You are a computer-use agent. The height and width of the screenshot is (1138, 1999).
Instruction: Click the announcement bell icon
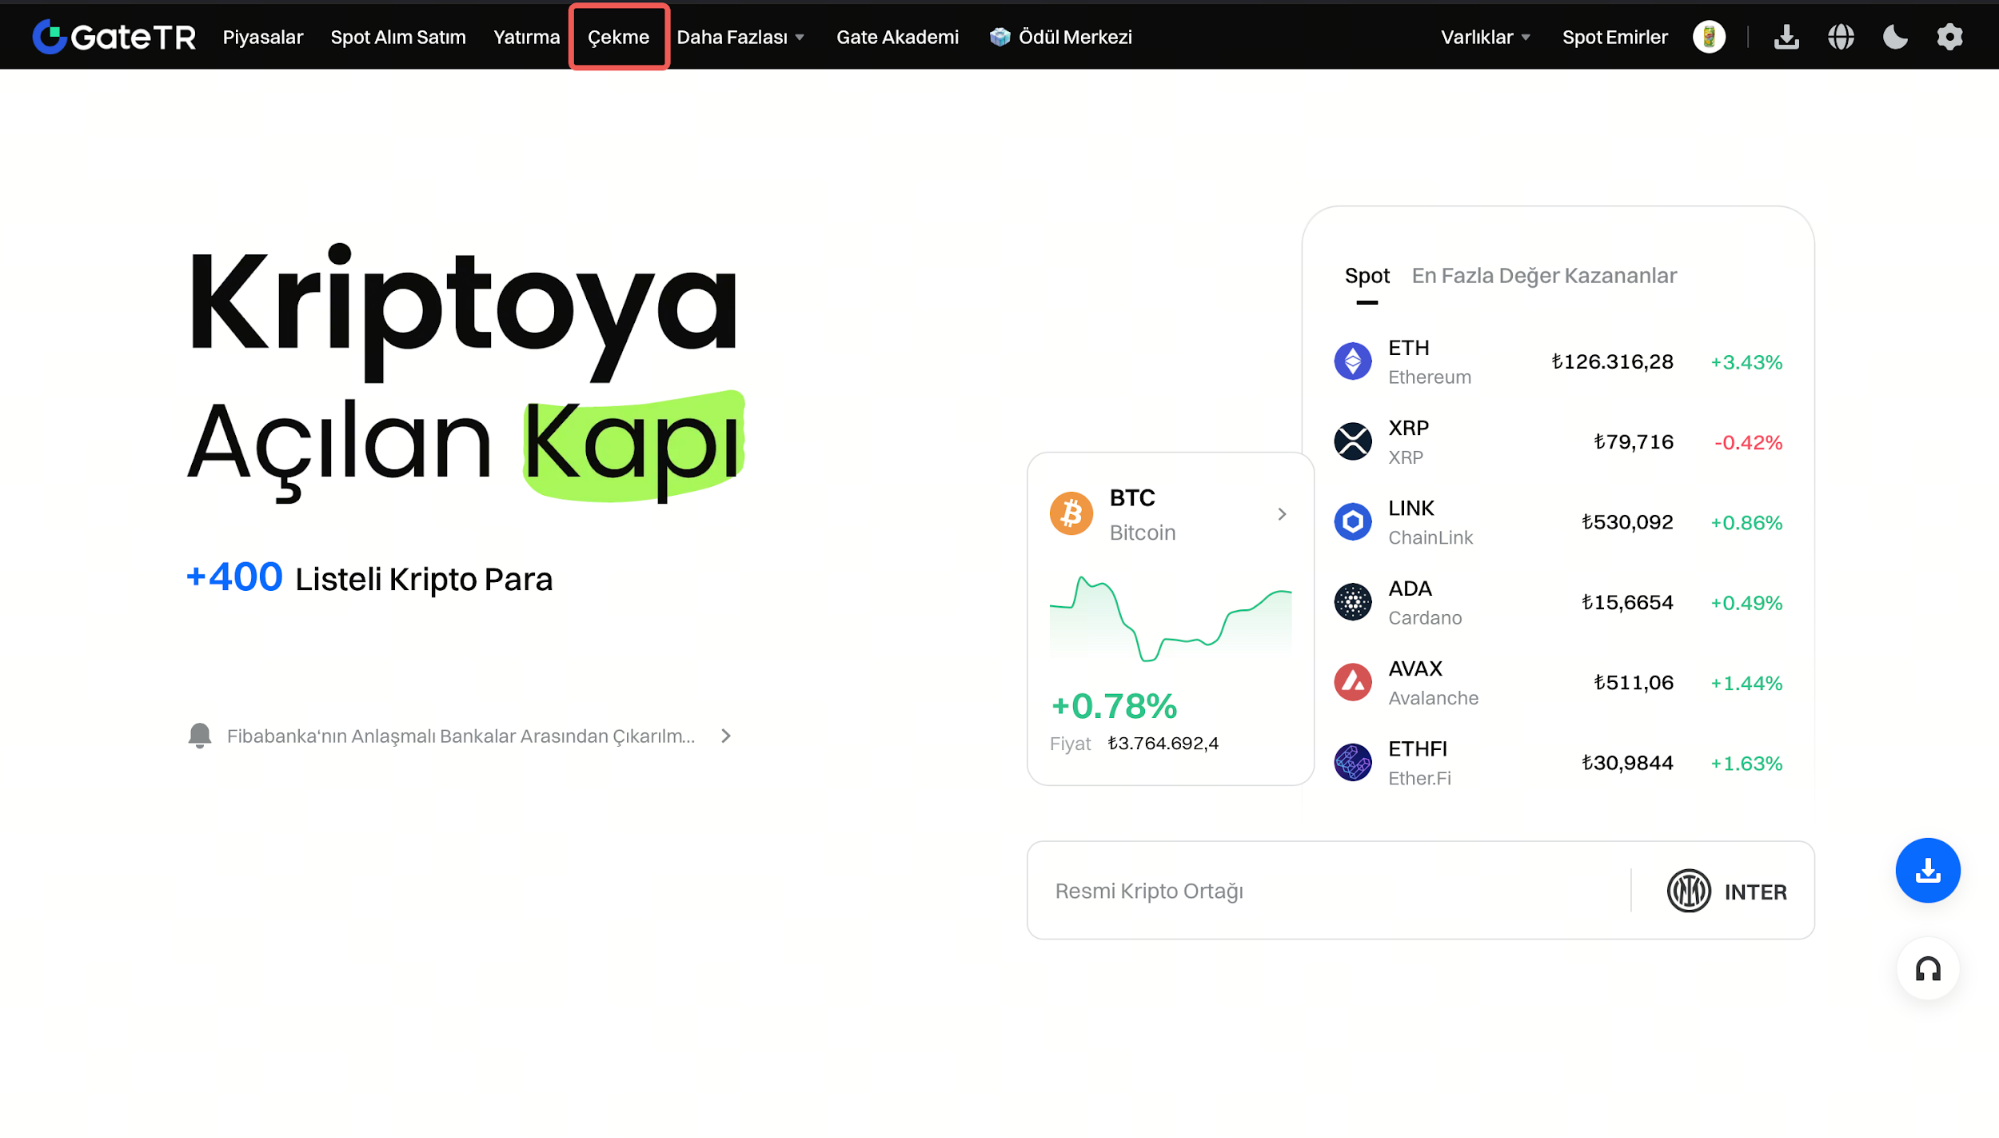pyautogui.click(x=200, y=736)
